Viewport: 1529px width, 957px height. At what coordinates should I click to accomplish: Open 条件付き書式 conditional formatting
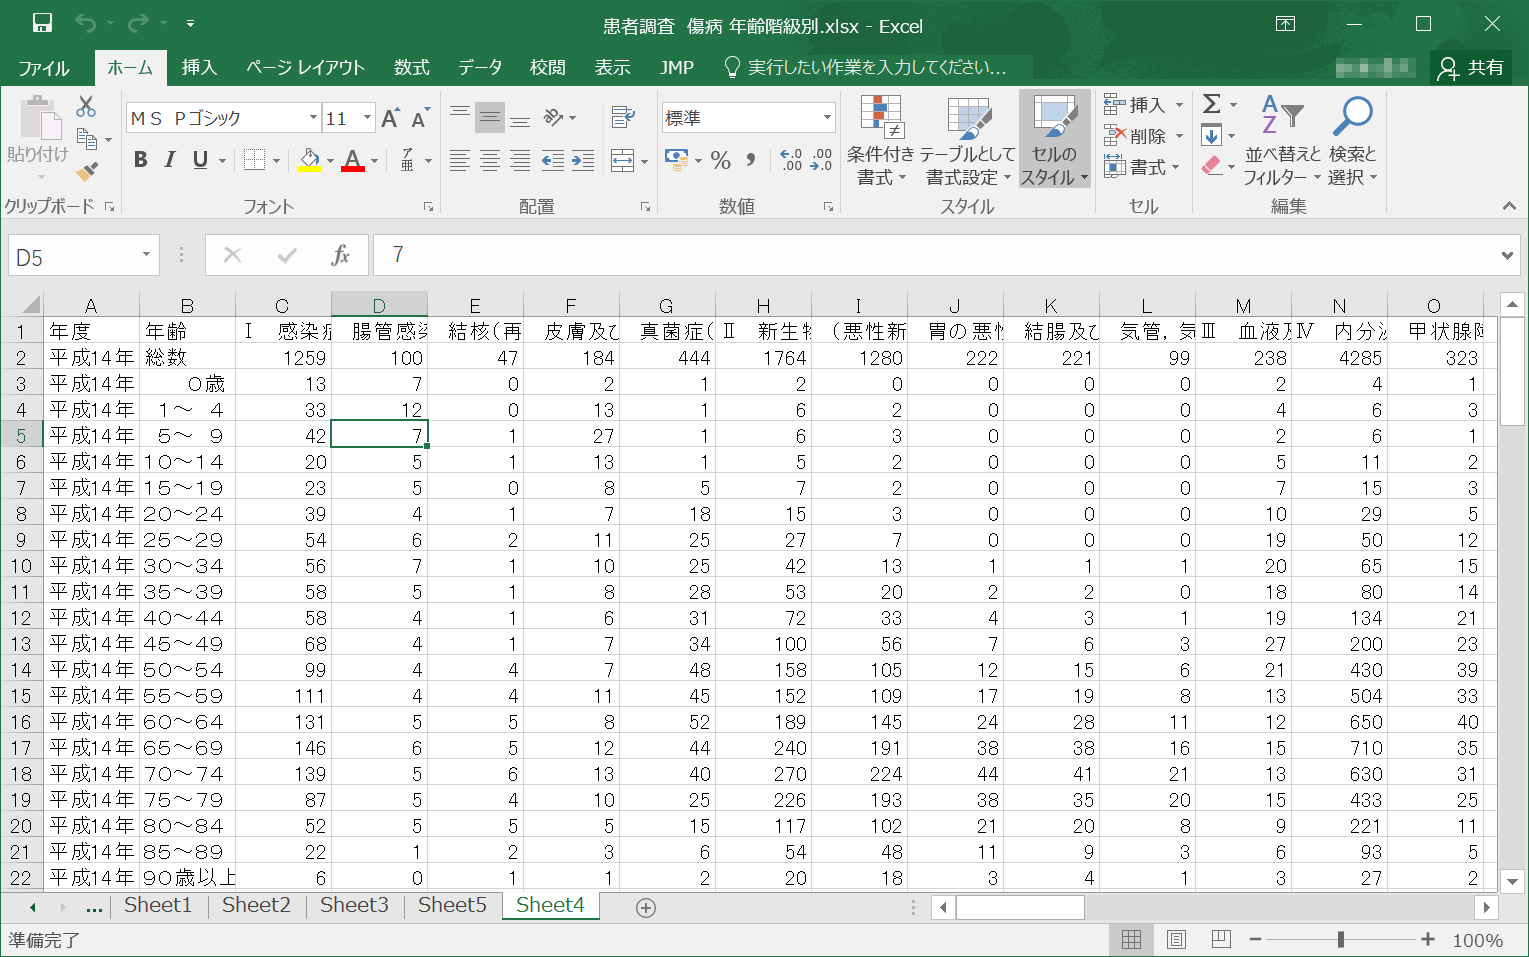tap(881, 141)
